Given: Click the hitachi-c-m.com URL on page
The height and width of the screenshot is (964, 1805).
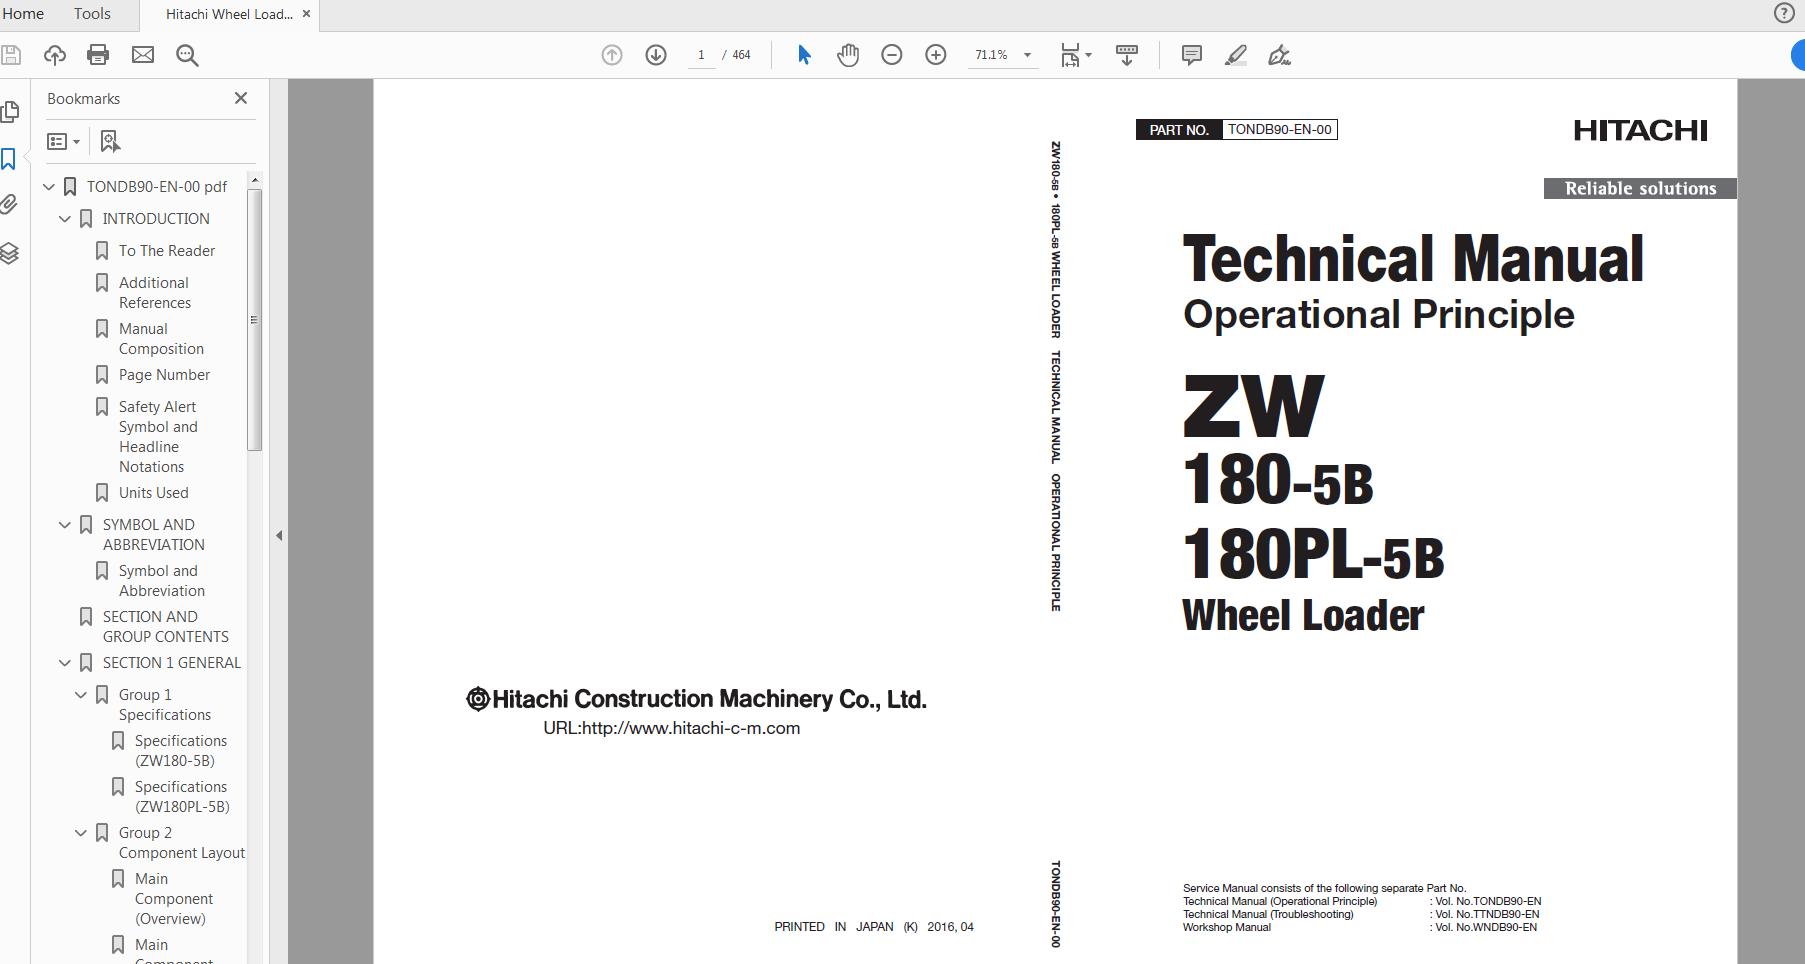Looking at the screenshot, I should click(671, 728).
